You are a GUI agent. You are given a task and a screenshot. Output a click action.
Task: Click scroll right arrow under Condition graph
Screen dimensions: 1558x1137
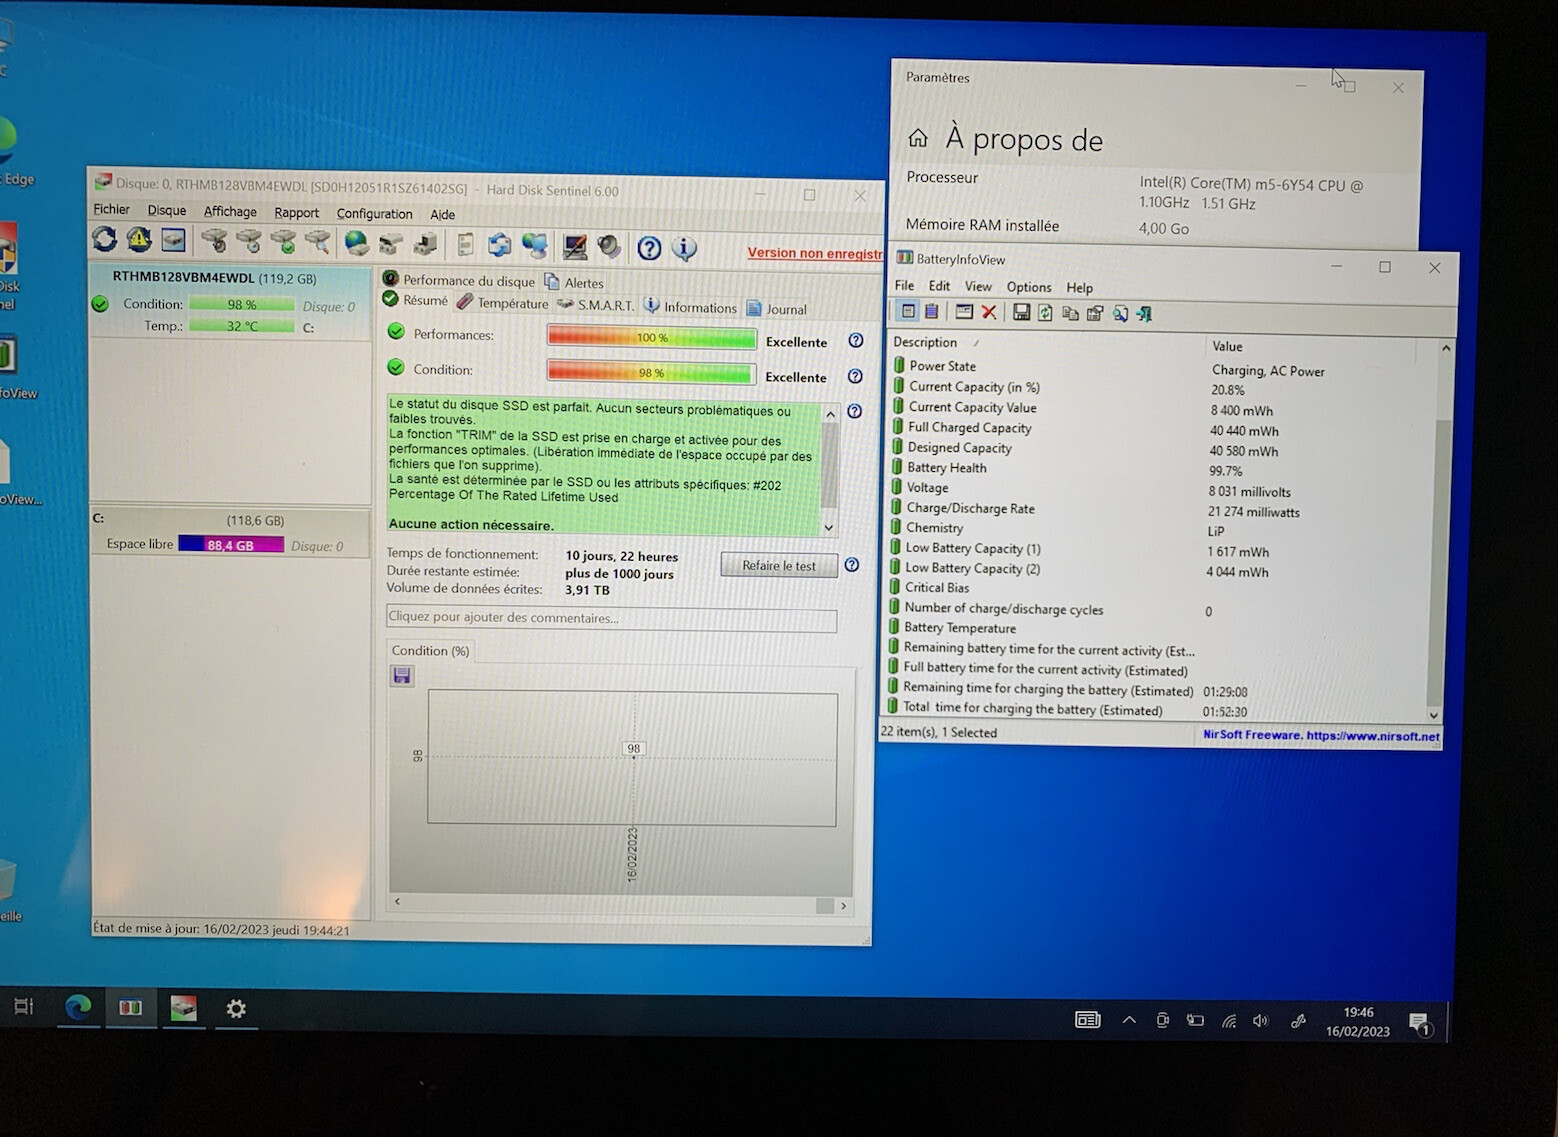(843, 905)
